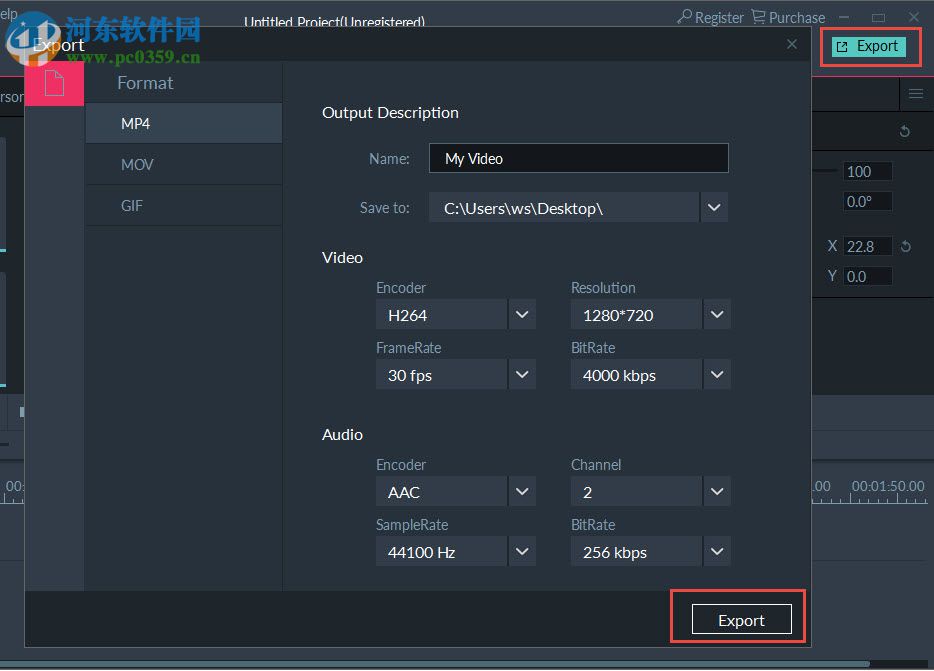Click the reset arrow icon at the top of the right panel
The image size is (934, 671).
click(x=905, y=131)
